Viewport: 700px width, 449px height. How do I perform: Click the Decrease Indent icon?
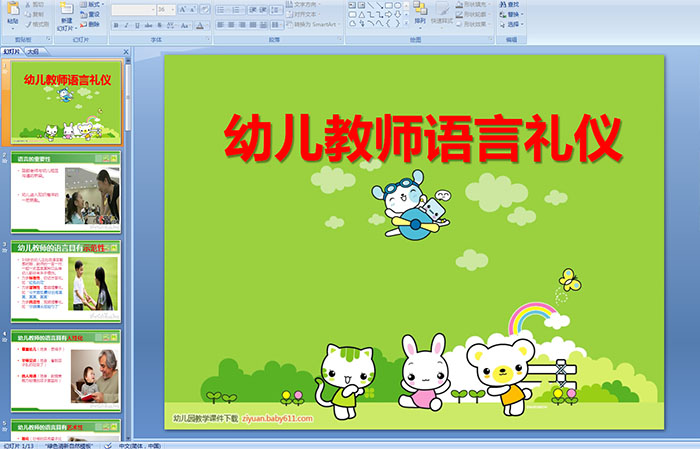[253, 10]
